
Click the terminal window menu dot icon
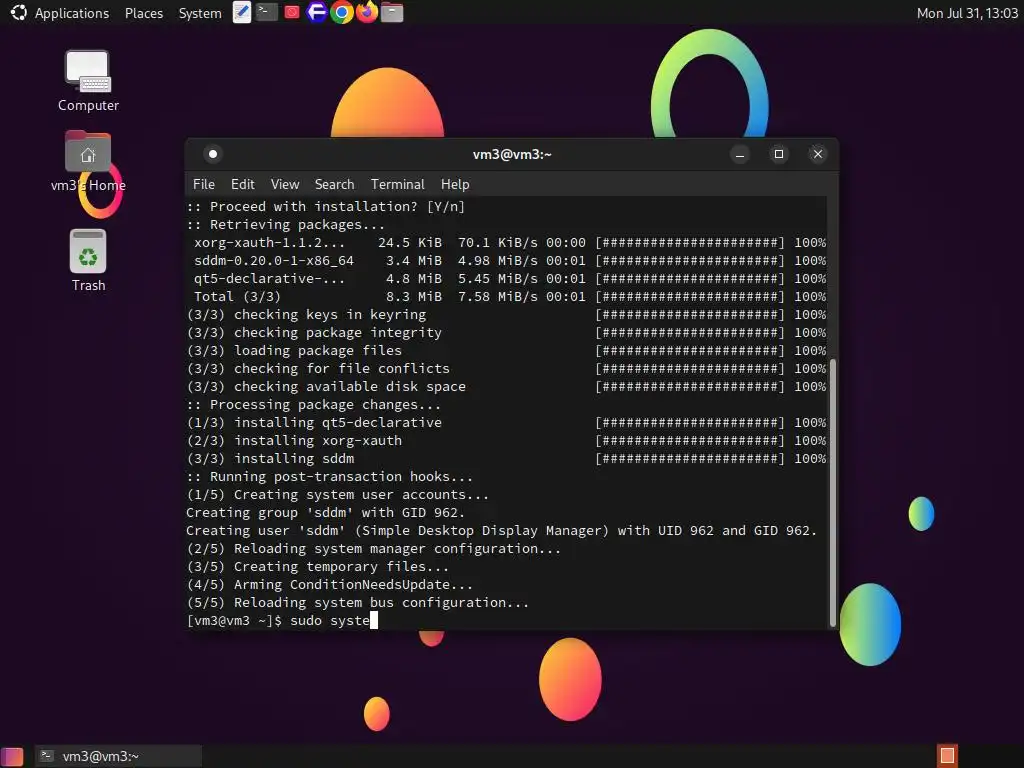click(x=212, y=154)
